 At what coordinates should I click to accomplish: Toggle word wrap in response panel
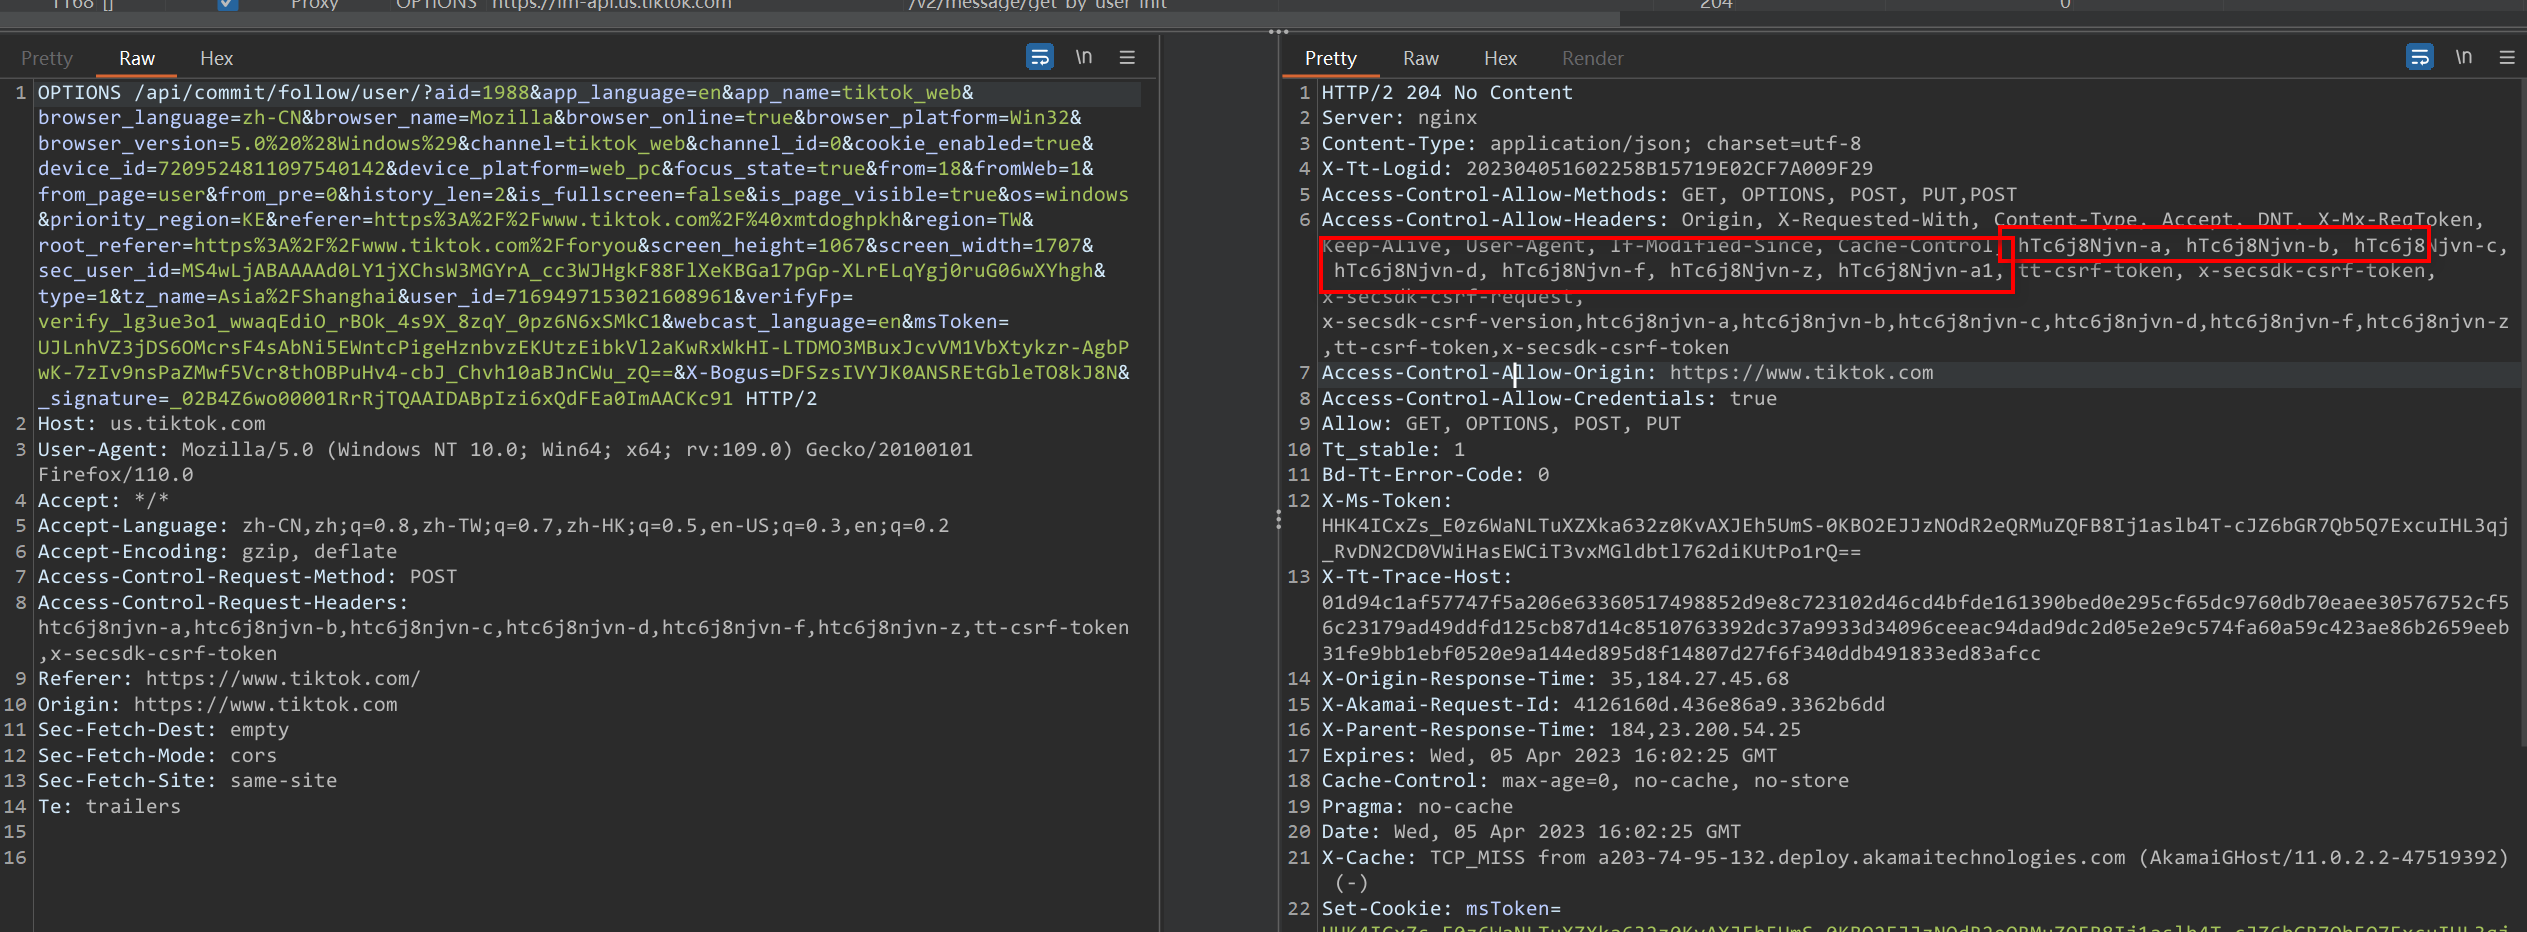2420,57
